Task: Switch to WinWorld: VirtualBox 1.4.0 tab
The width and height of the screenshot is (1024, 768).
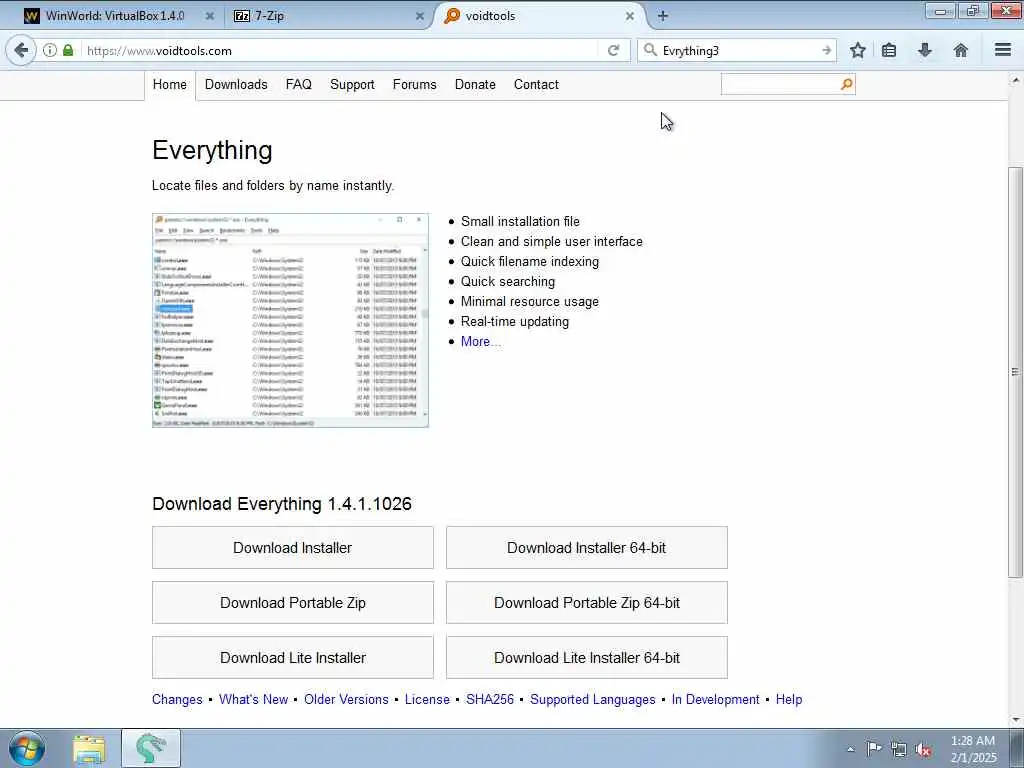Action: click(x=115, y=16)
